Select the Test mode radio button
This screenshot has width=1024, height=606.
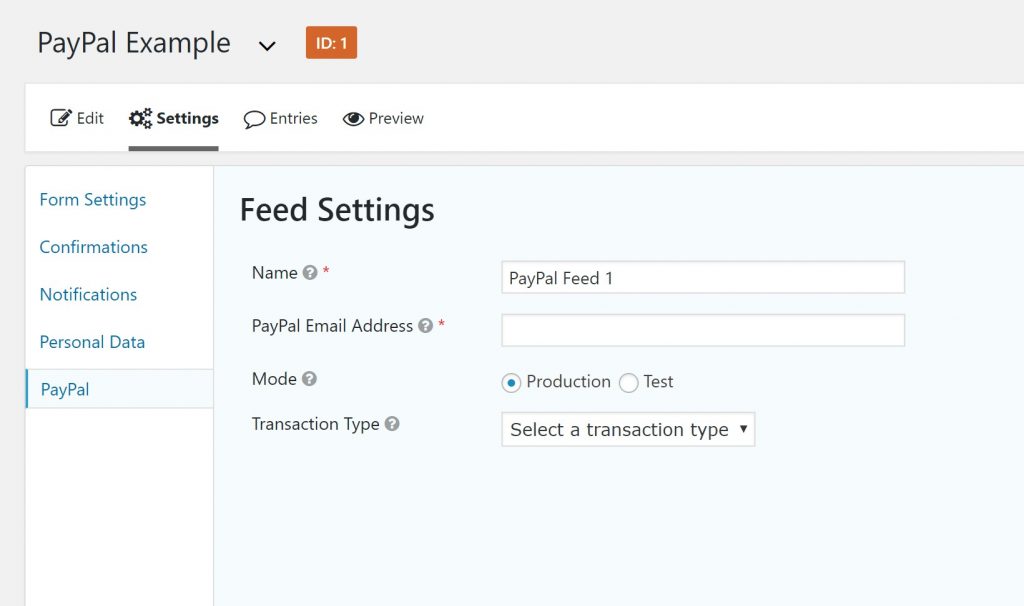click(629, 382)
